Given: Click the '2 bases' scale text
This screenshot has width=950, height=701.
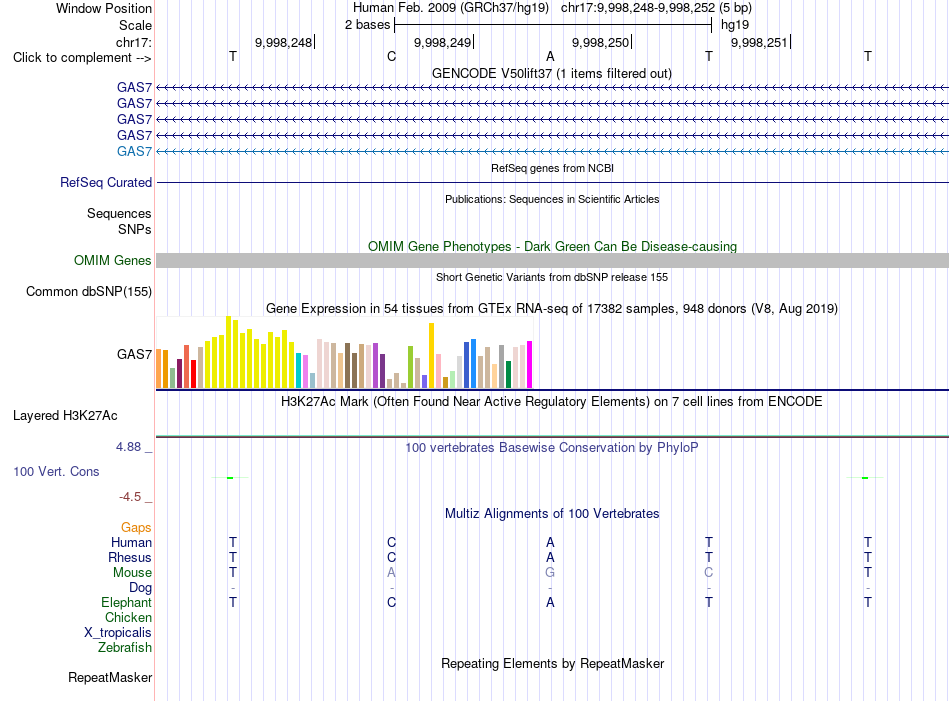Looking at the screenshot, I should point(368,25).
